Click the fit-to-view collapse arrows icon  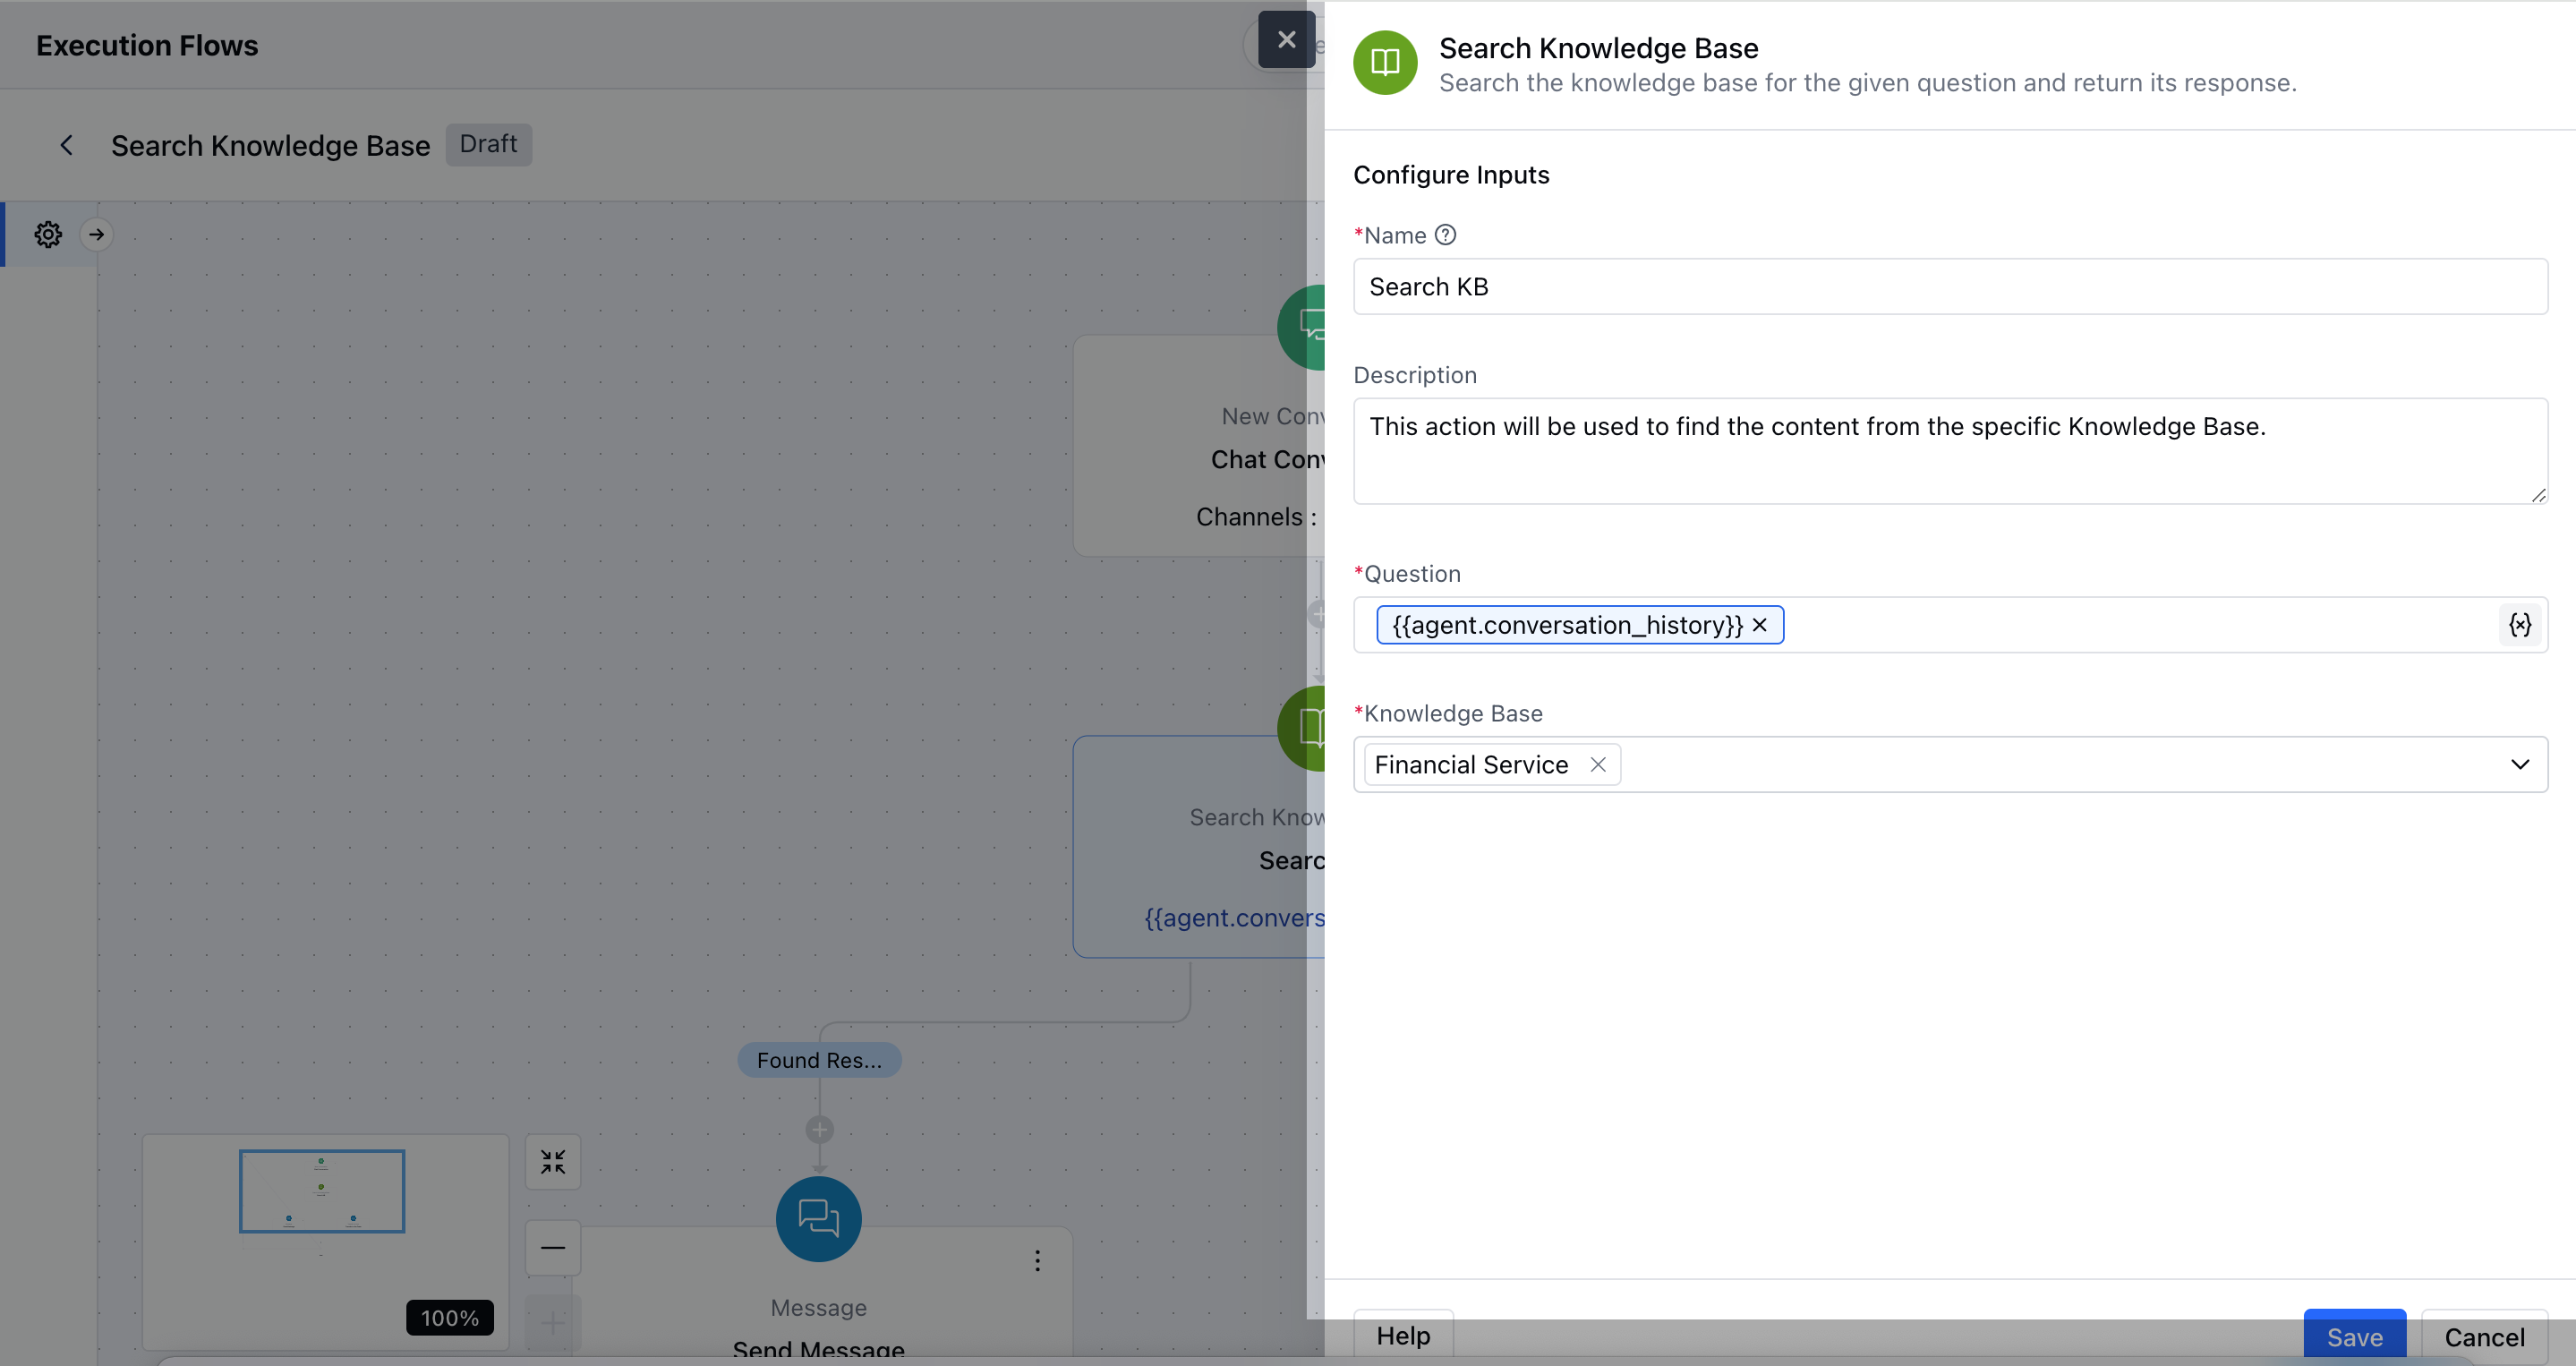tap(553, 1162)
